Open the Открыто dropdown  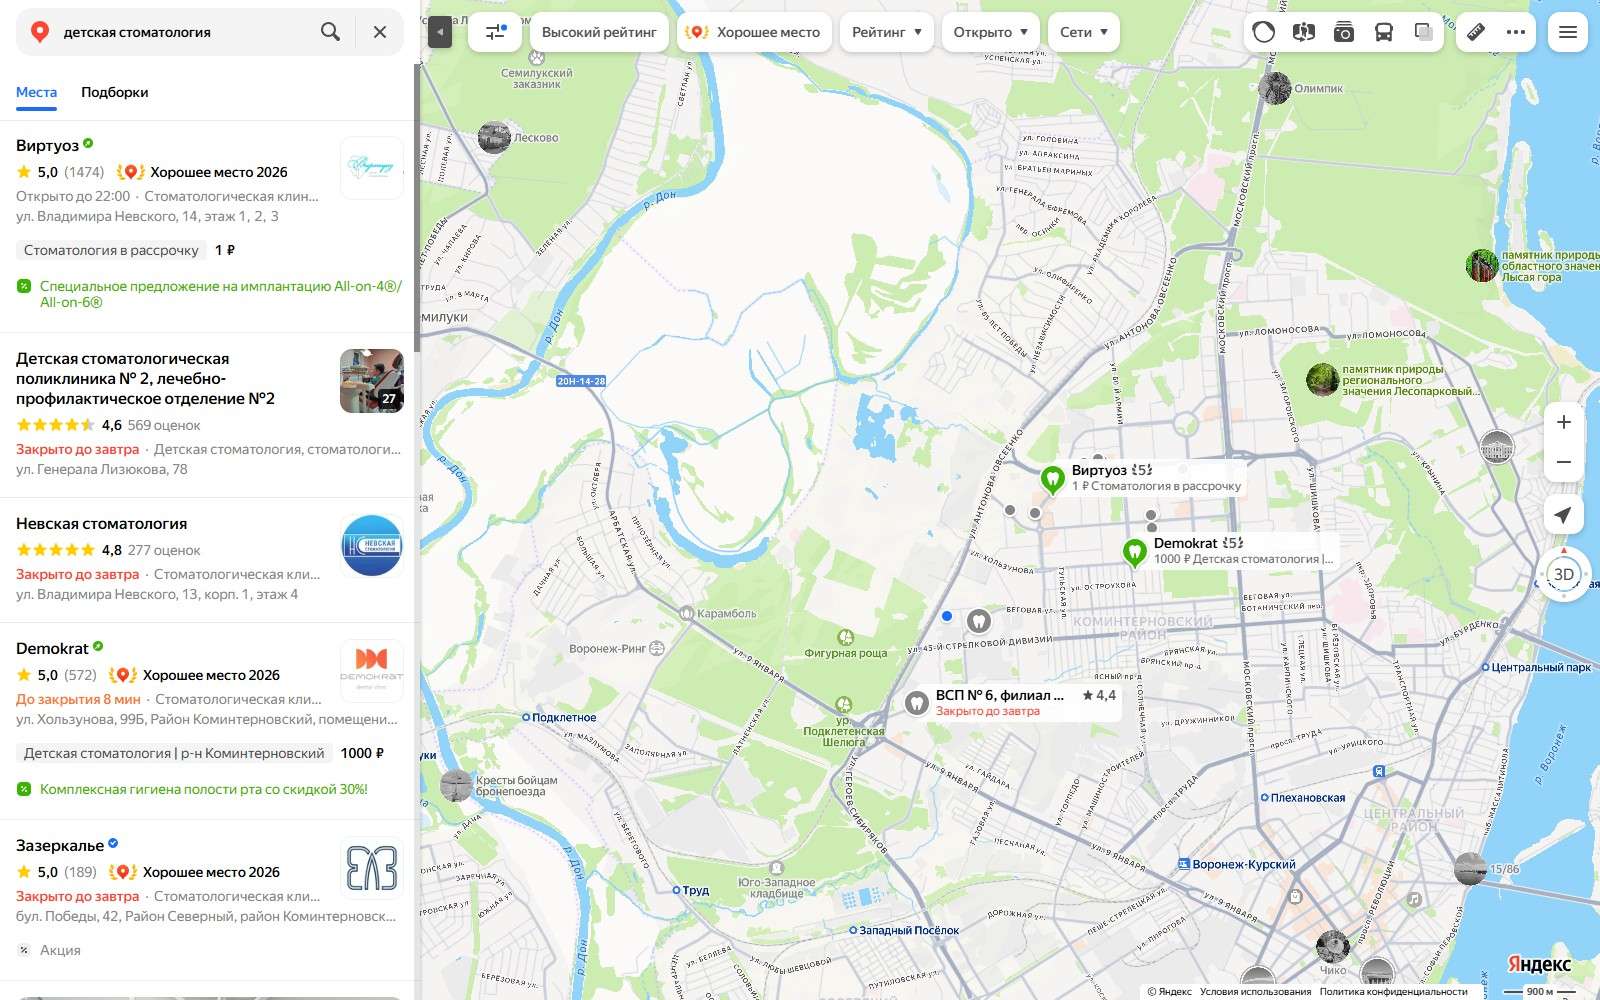click(990, 32)
